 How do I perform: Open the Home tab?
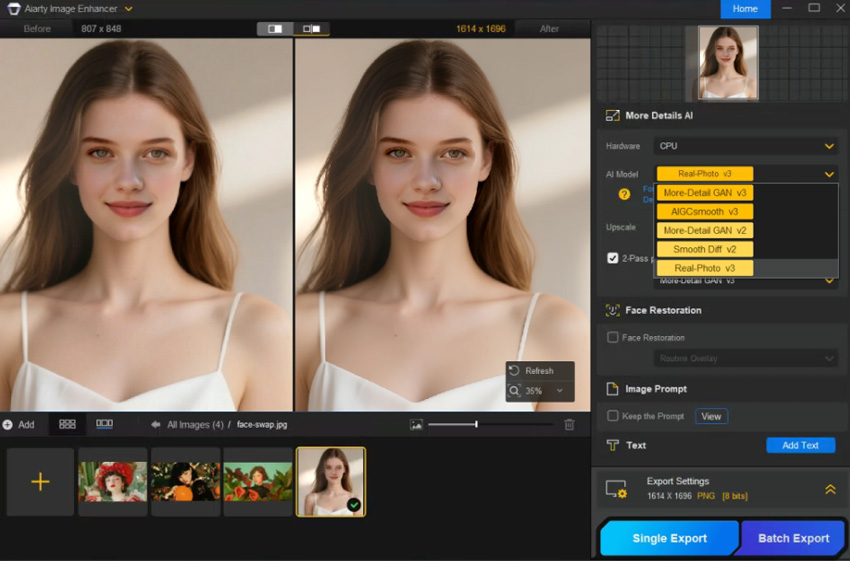[745, 9]
